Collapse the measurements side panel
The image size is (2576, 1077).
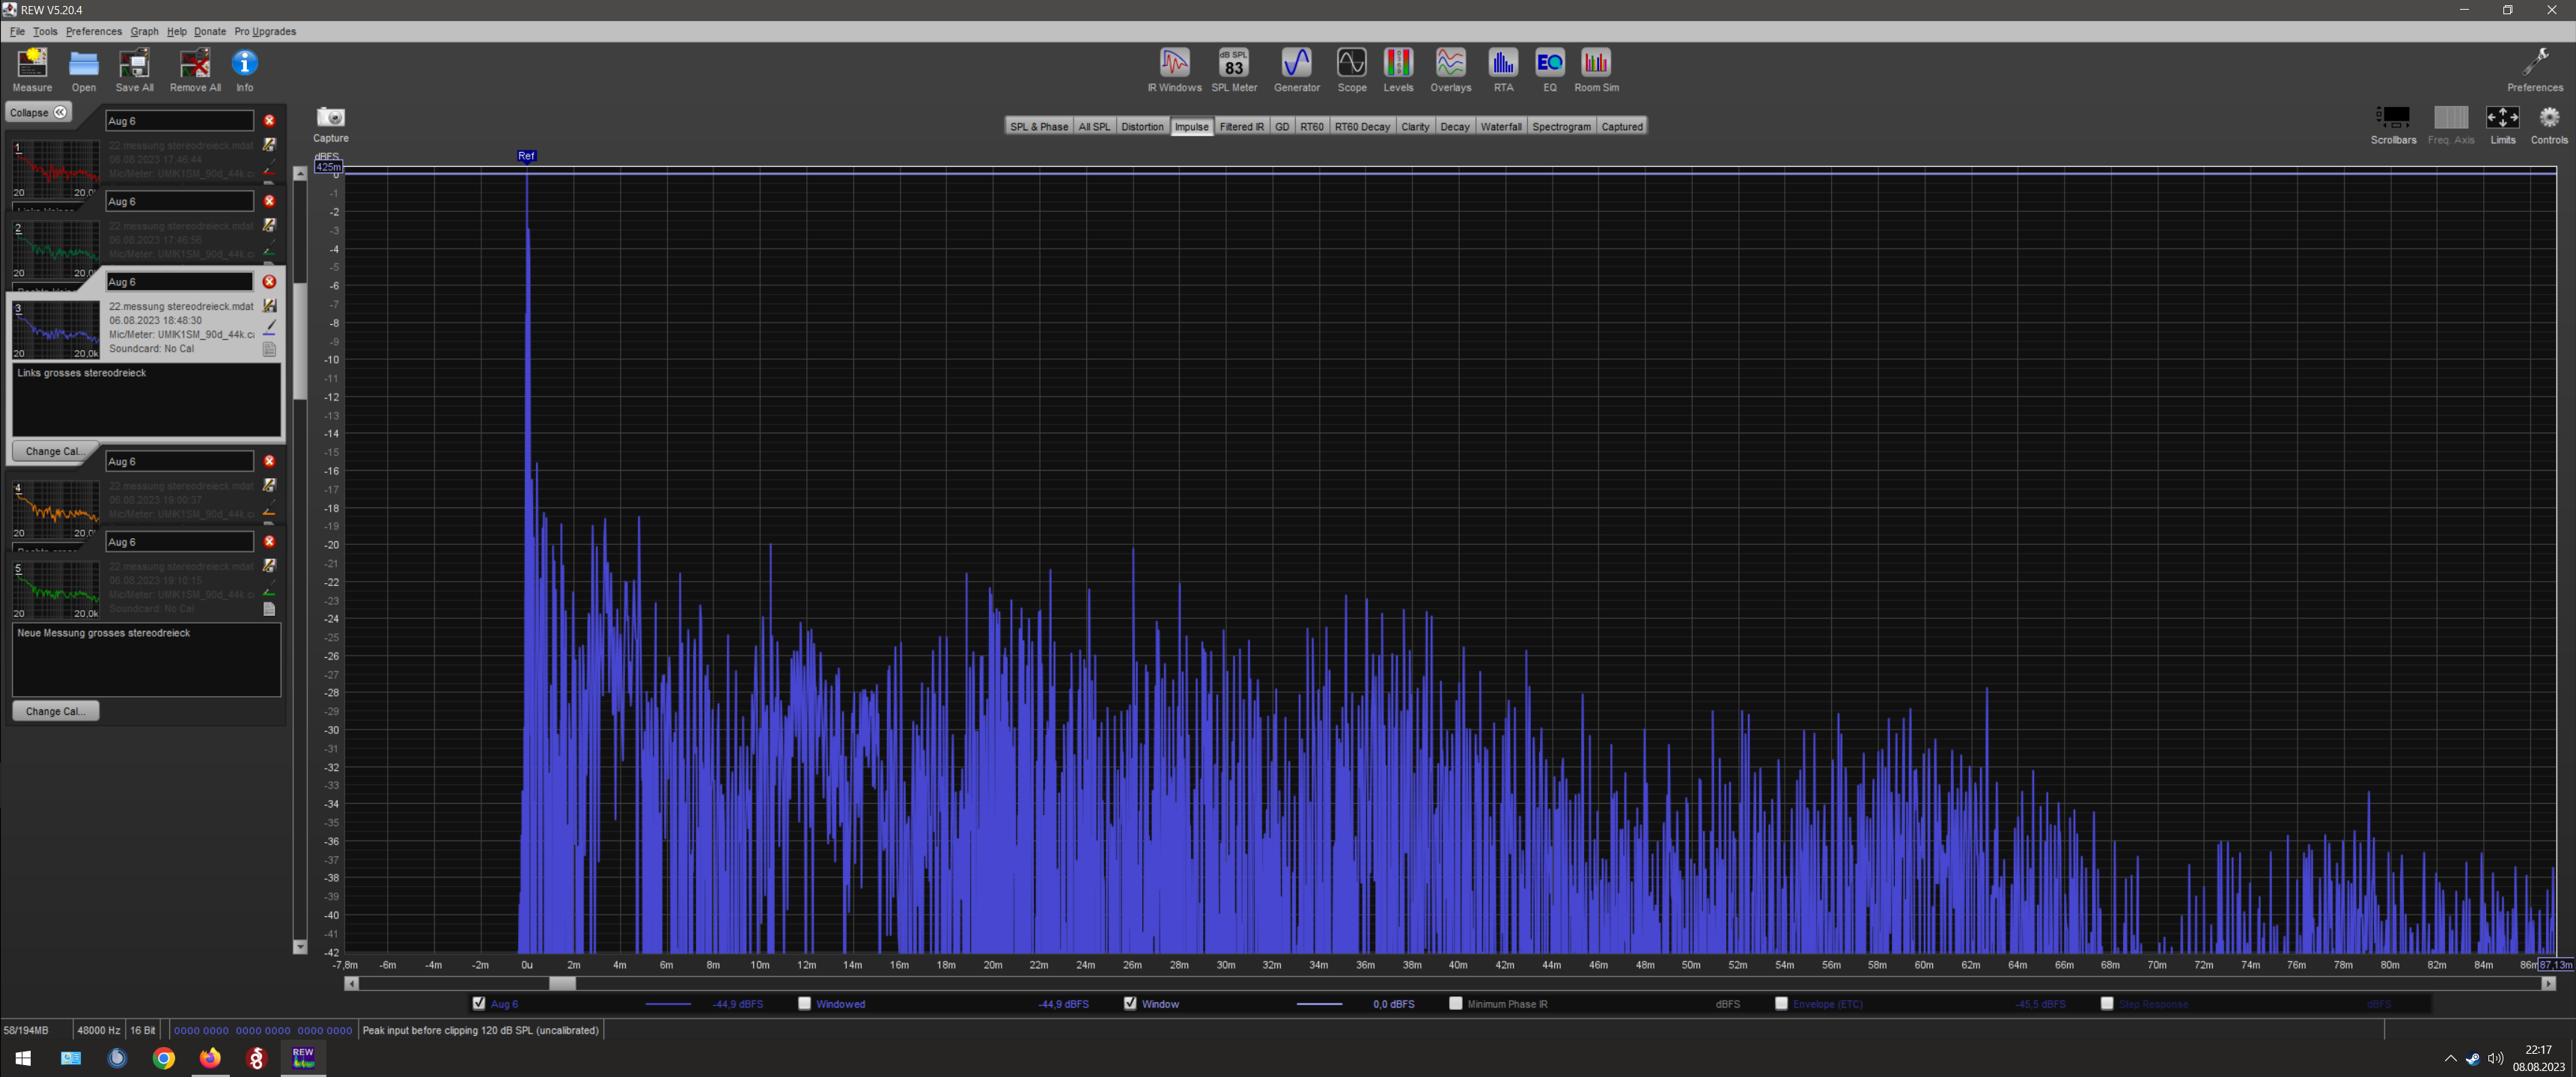pyautogui.click(x=38, y=112)
